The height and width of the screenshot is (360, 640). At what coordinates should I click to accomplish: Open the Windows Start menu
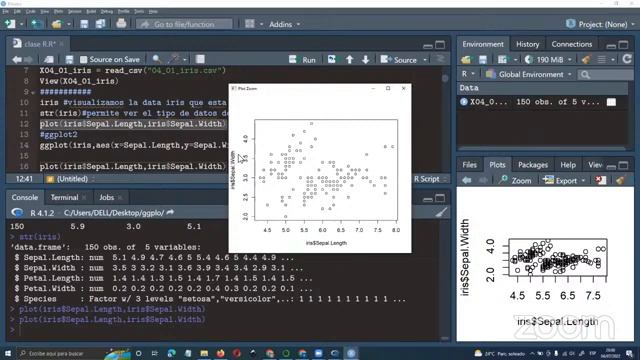click(x=7, y=353)
